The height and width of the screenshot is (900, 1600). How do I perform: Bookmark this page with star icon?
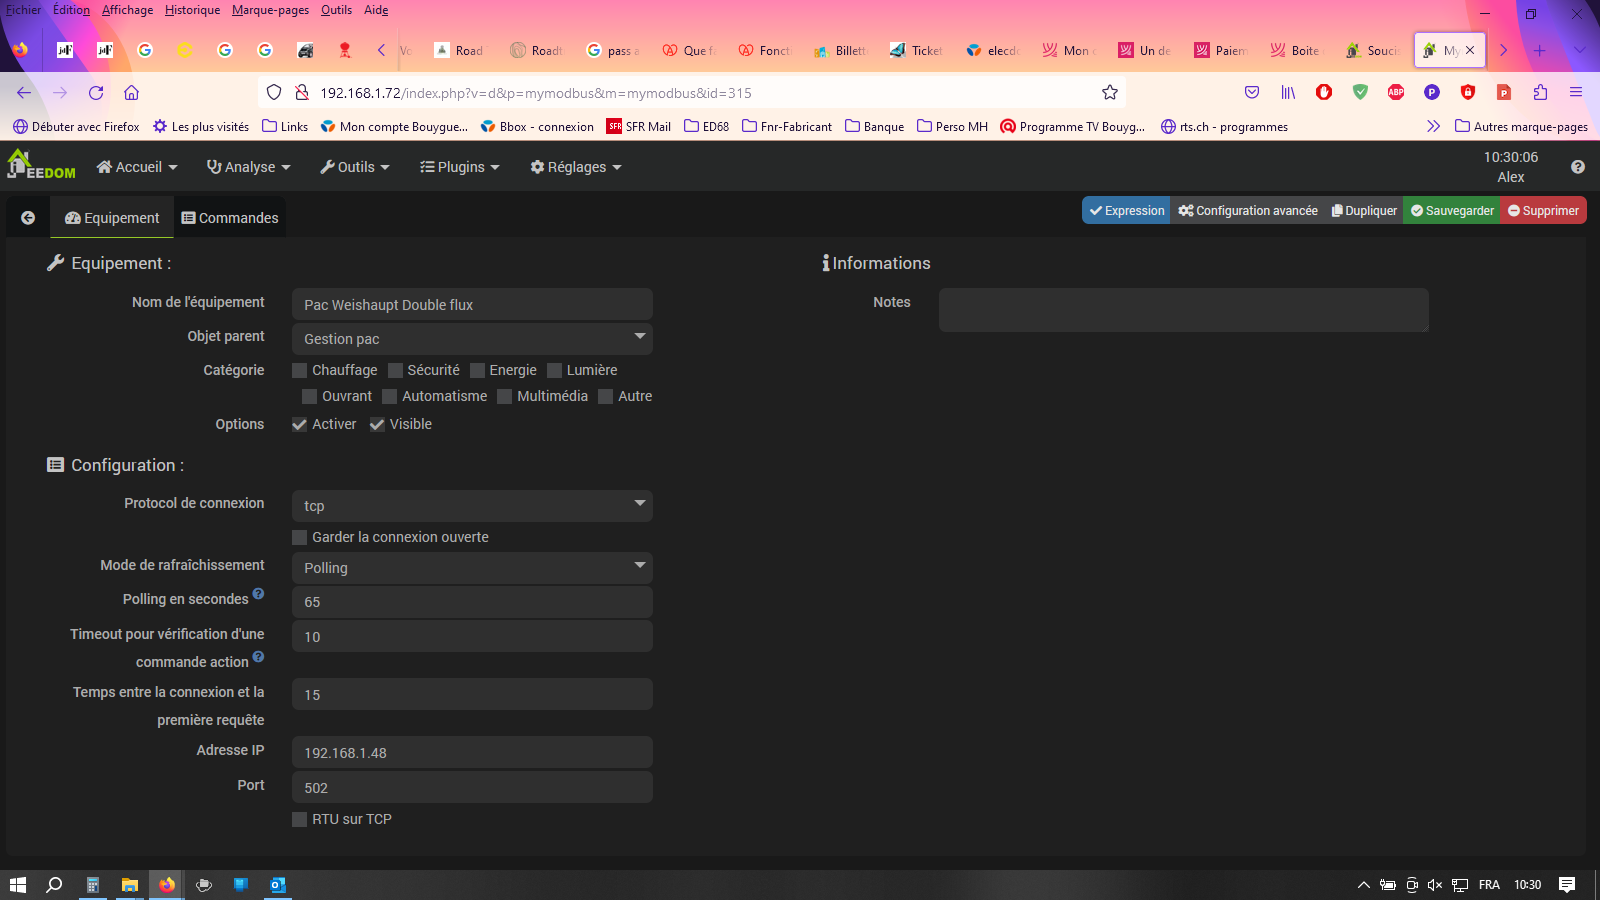coord(1109,93)
